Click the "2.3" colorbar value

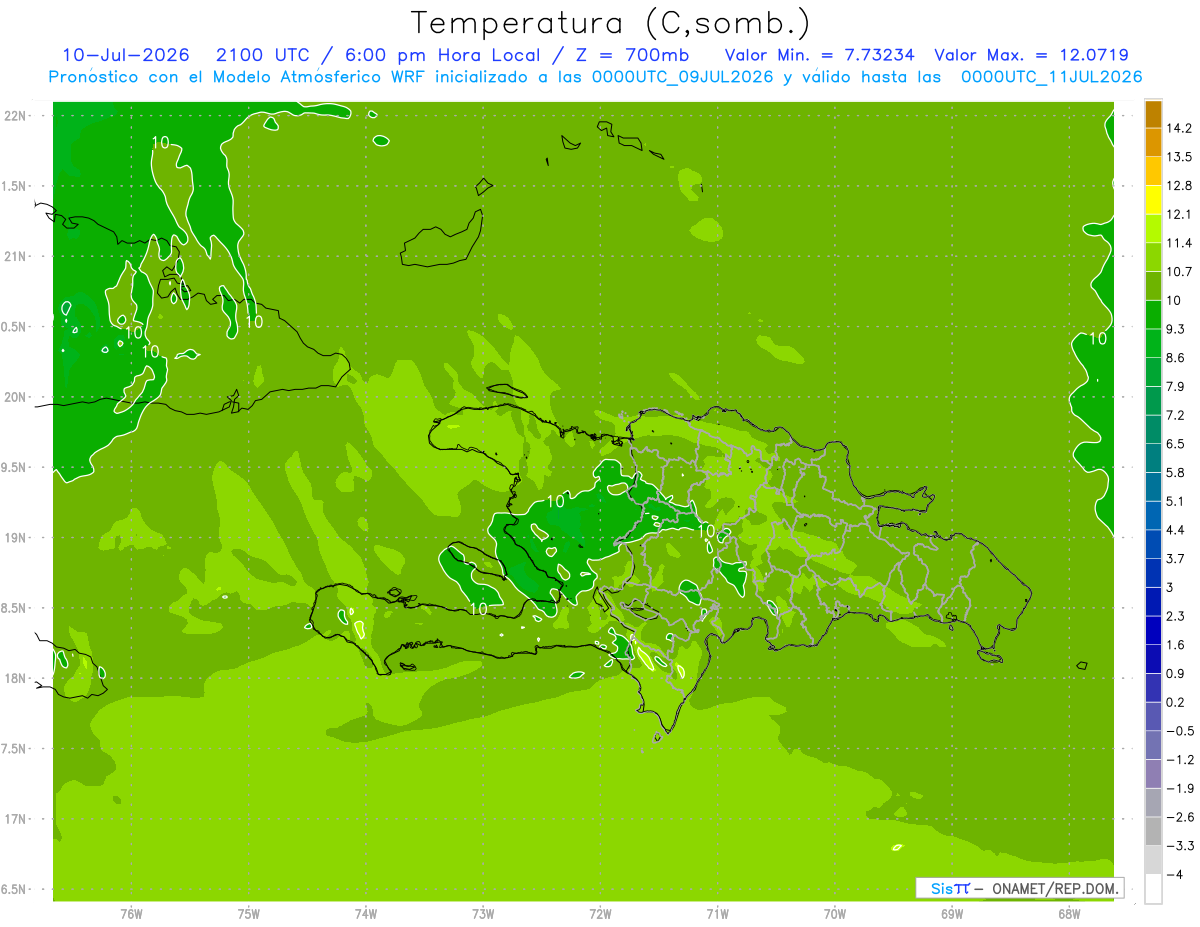pyautogui.click(x=1175, y=616)
